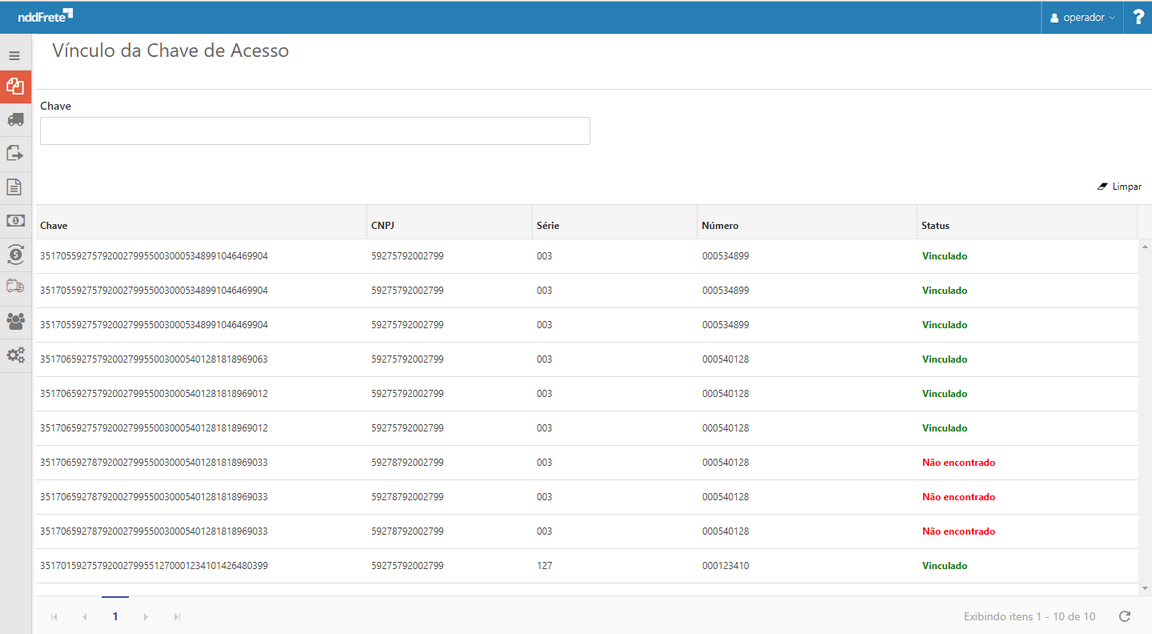Viewport: 1152px width, 634px height.
Task: Click the Chave input field
Action: pos(315,131)
